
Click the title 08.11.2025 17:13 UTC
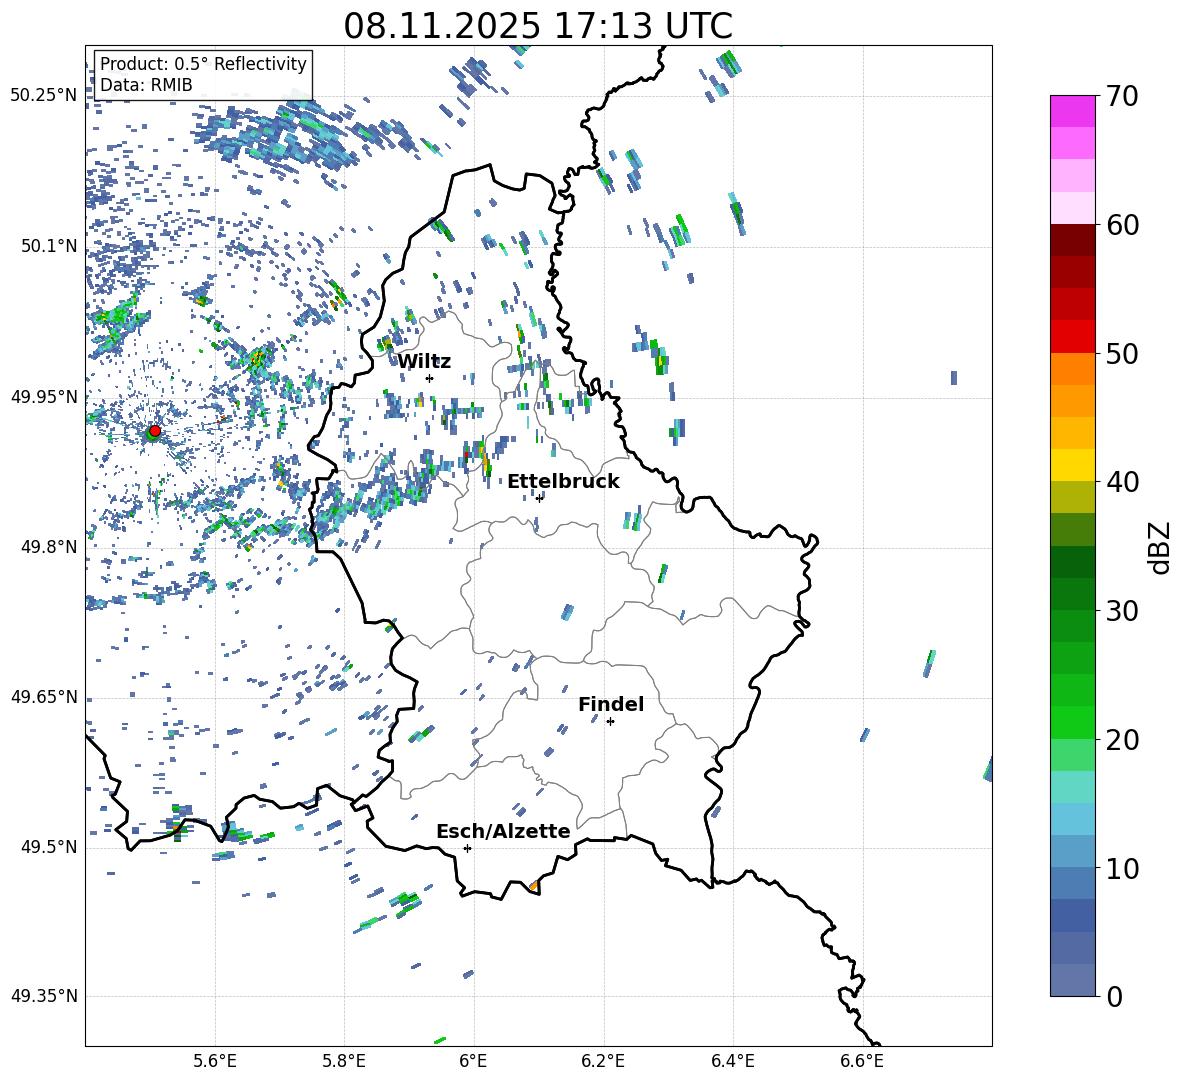point(538,26)
